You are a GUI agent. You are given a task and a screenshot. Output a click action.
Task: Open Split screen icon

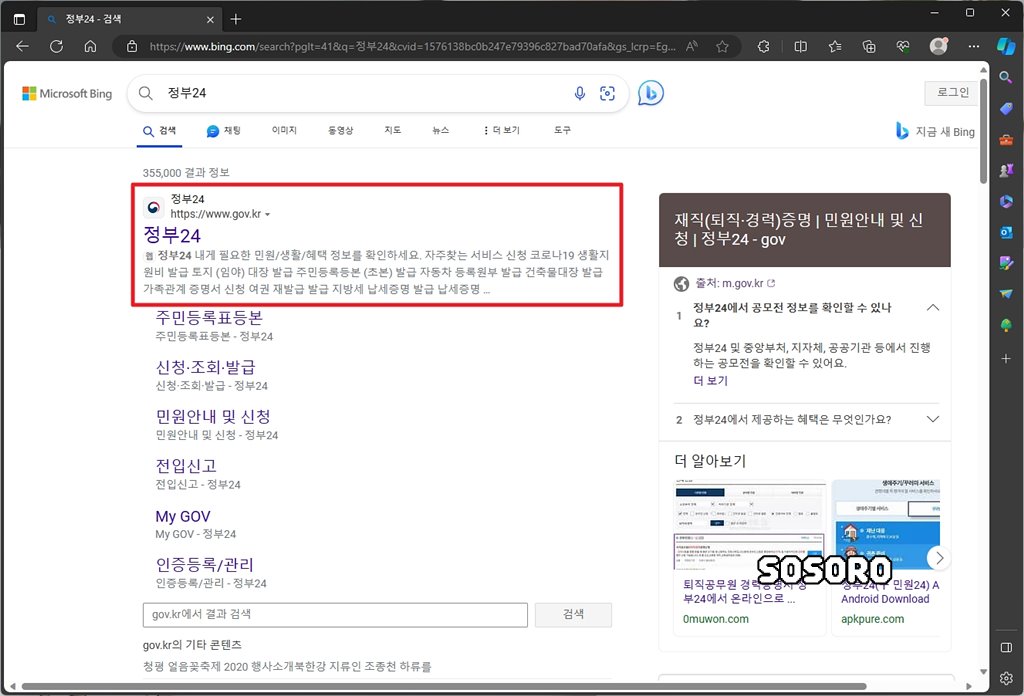point(800,46)
